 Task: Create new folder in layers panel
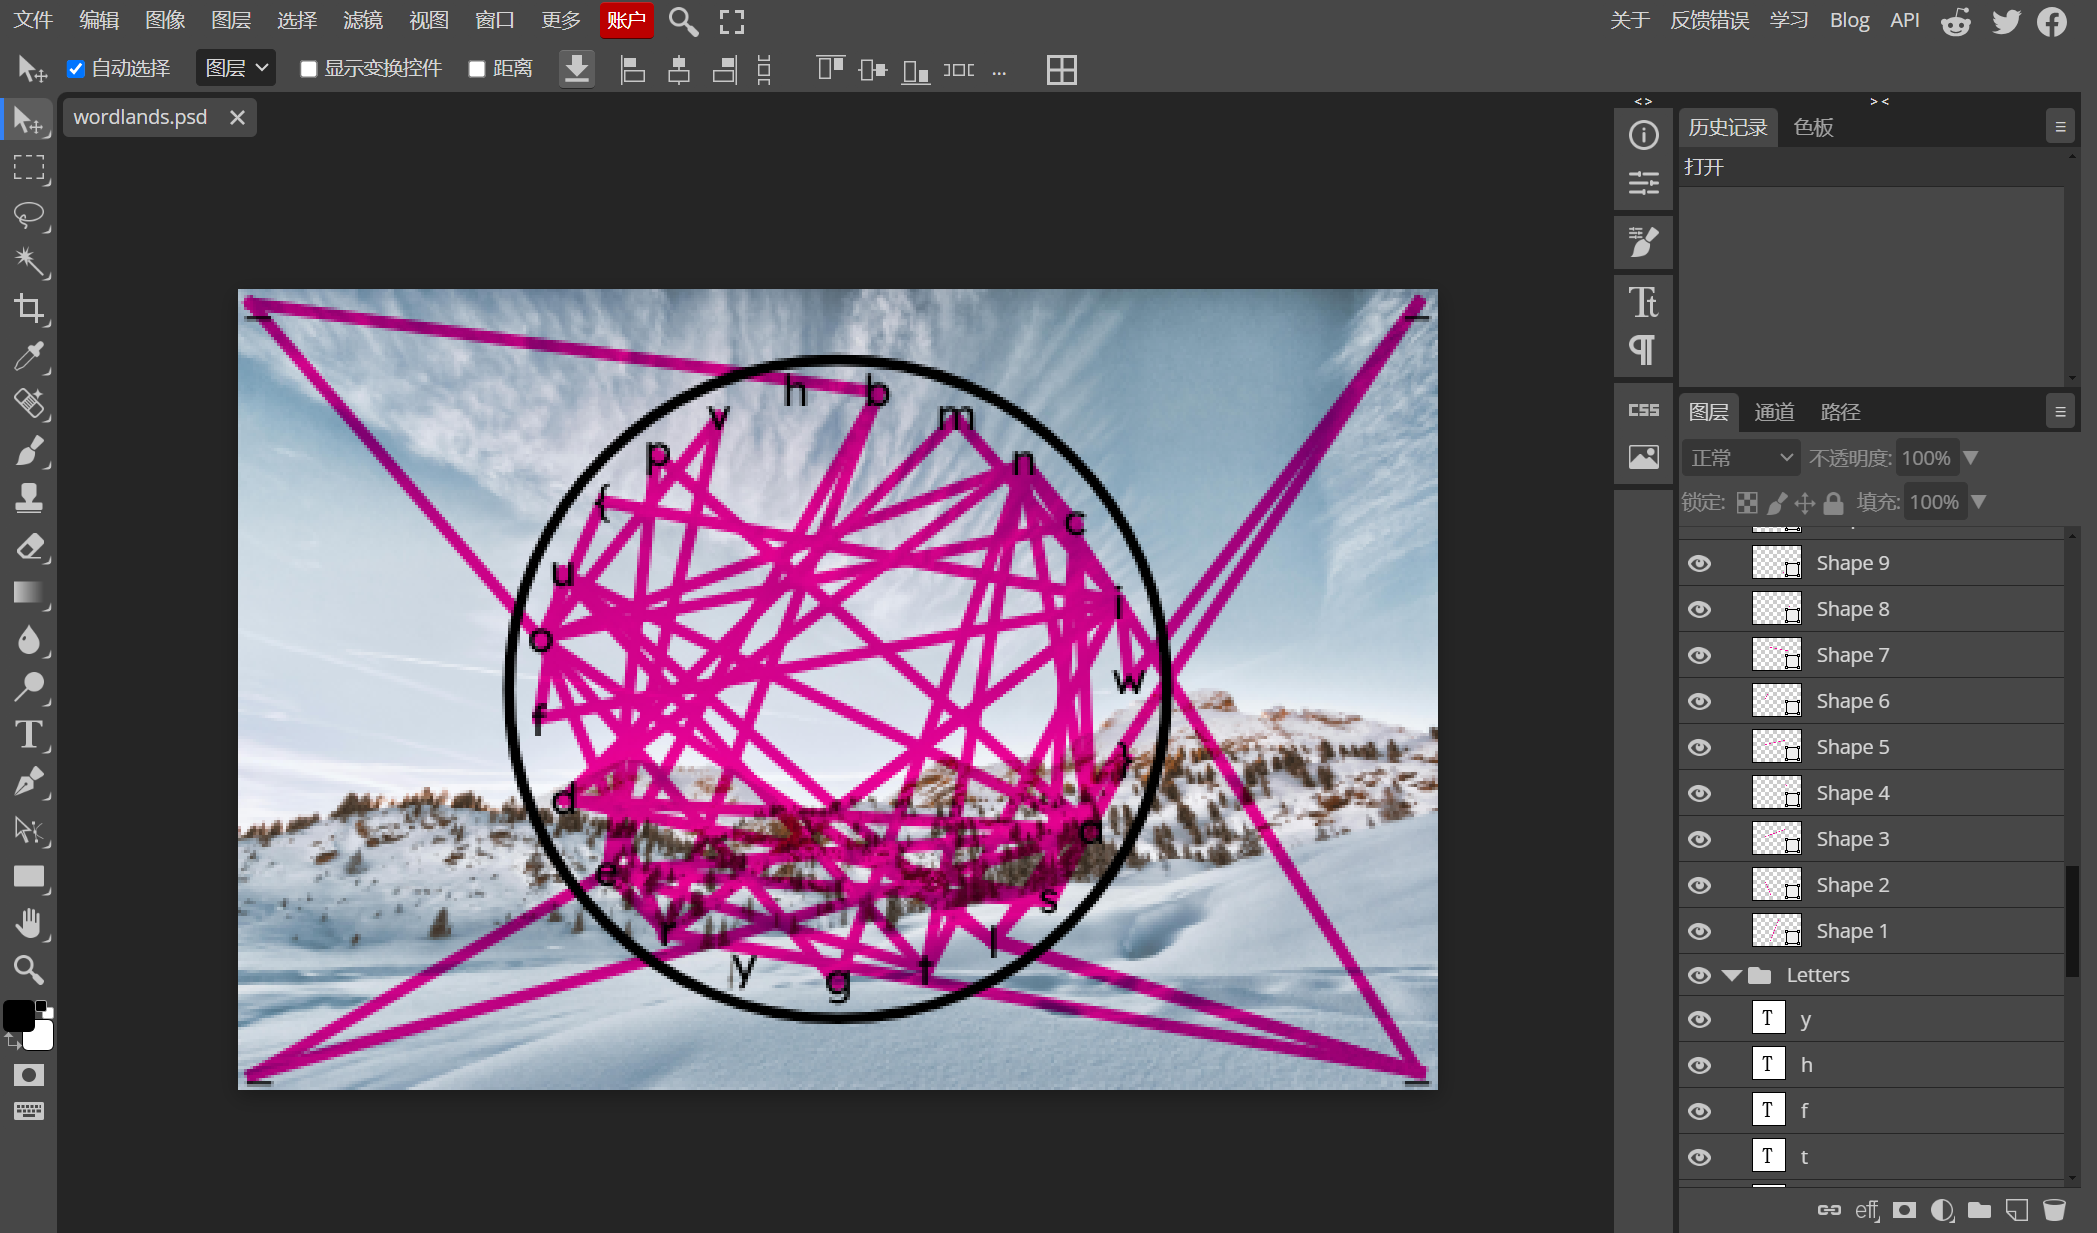tap(1979, 1210)
